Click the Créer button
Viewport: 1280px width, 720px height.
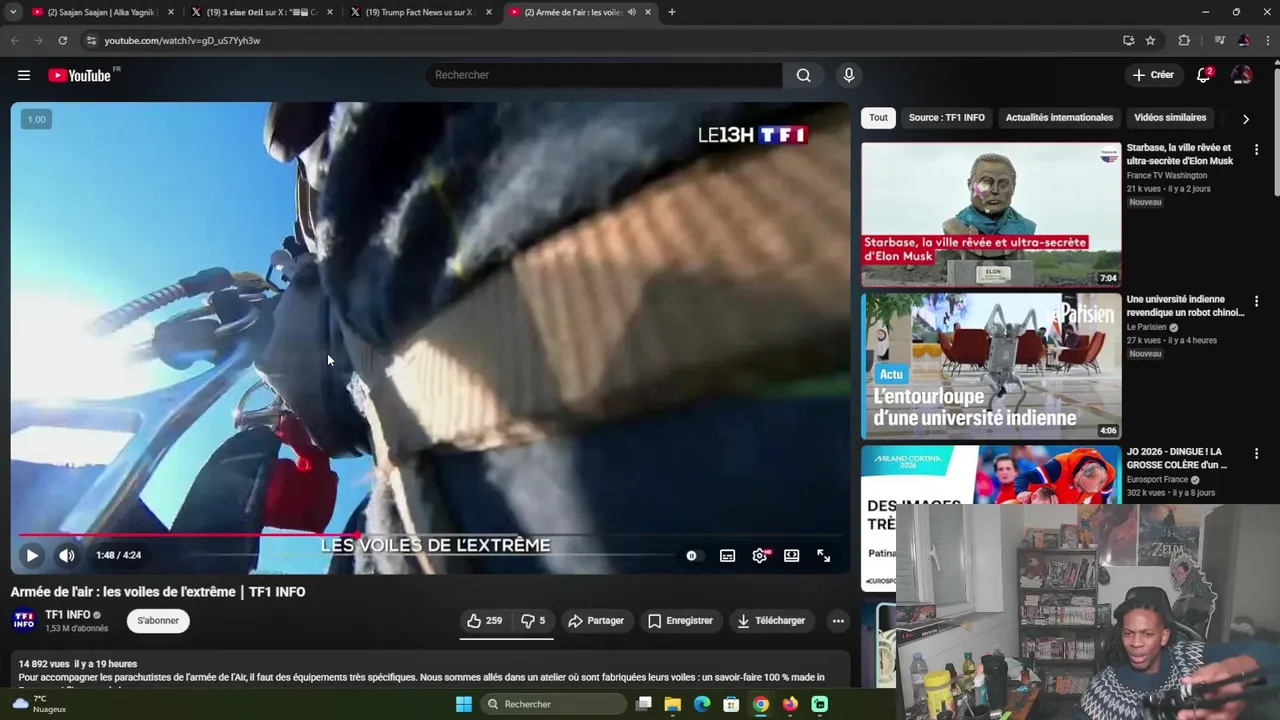click(1153, 75)
